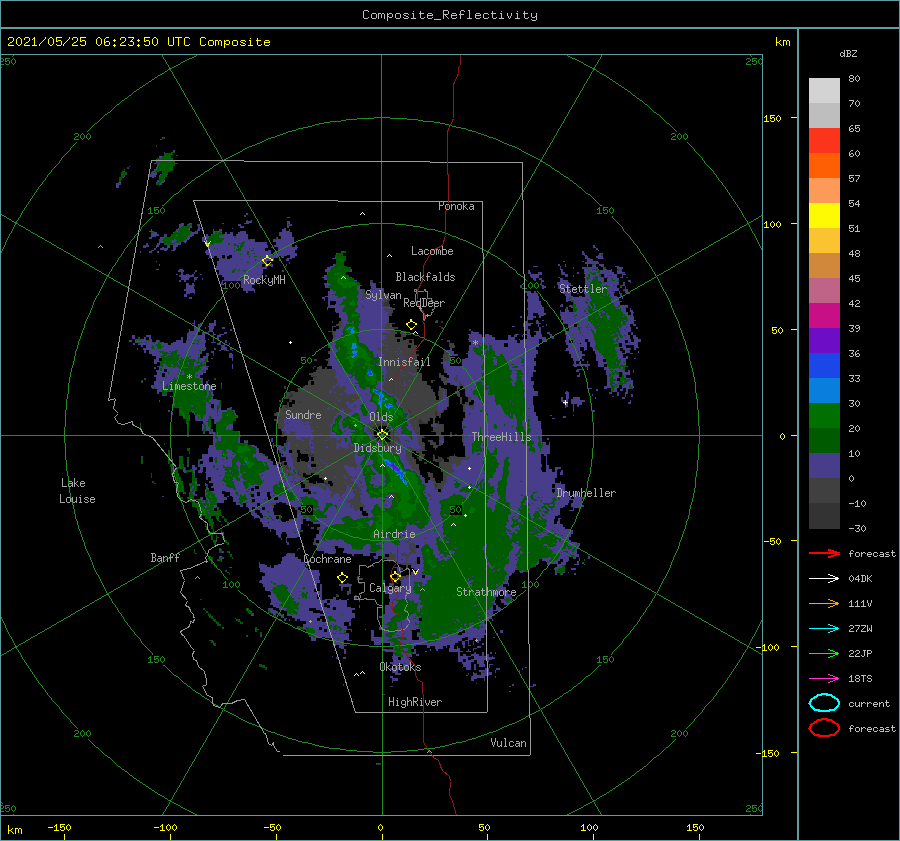This screenshot has width=900, height=841.
Task: Select the Sundre label
Action: tap(303, 414)
